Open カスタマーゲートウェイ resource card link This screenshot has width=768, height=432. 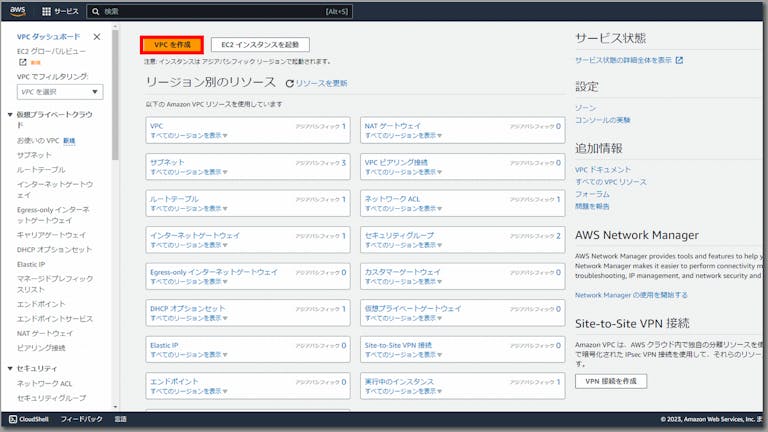tap(402, 272)
